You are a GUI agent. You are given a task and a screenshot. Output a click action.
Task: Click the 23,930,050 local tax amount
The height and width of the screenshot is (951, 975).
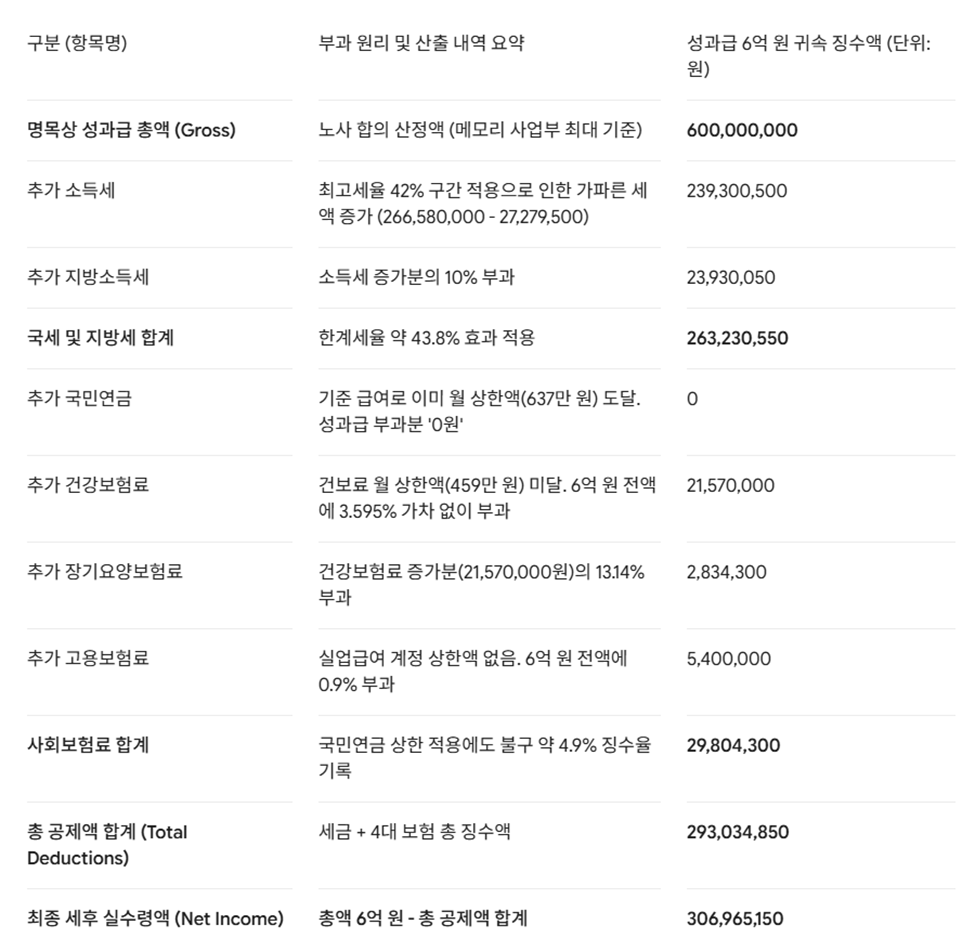pyautogui.click(x=731, y=277)
